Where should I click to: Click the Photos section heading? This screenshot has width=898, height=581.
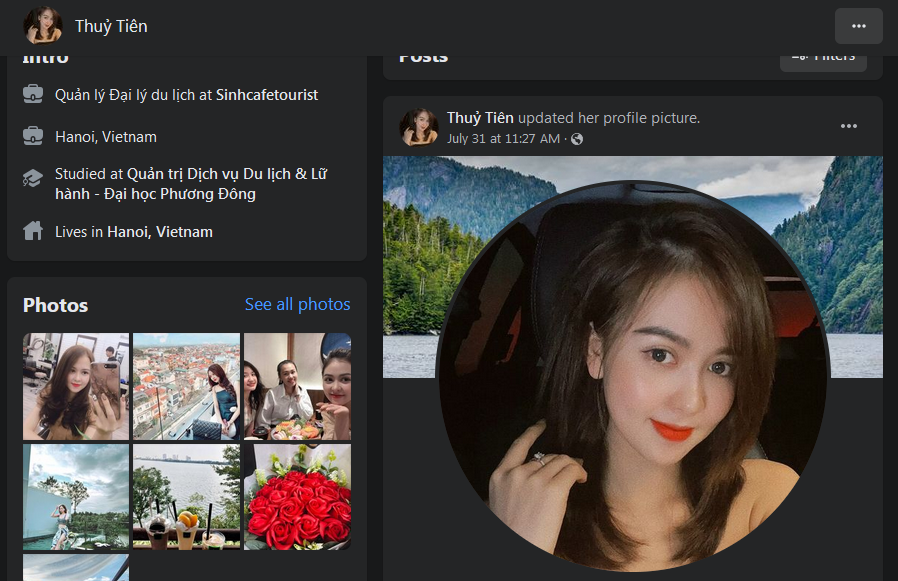(56, 305)
